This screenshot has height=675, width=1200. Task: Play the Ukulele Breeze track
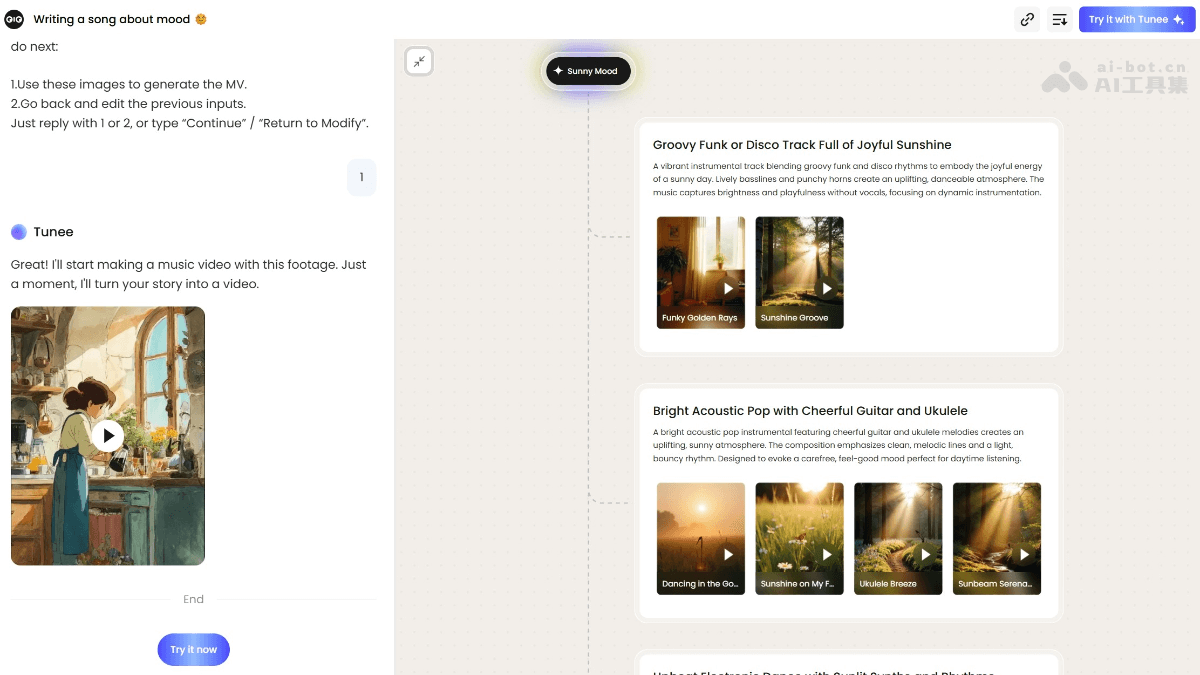point(925,554)
